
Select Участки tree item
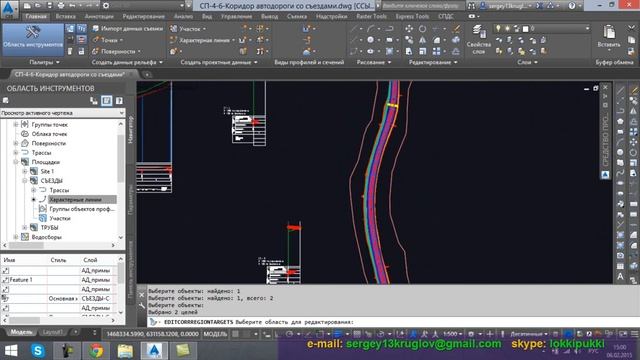click(x=60, y=218)
